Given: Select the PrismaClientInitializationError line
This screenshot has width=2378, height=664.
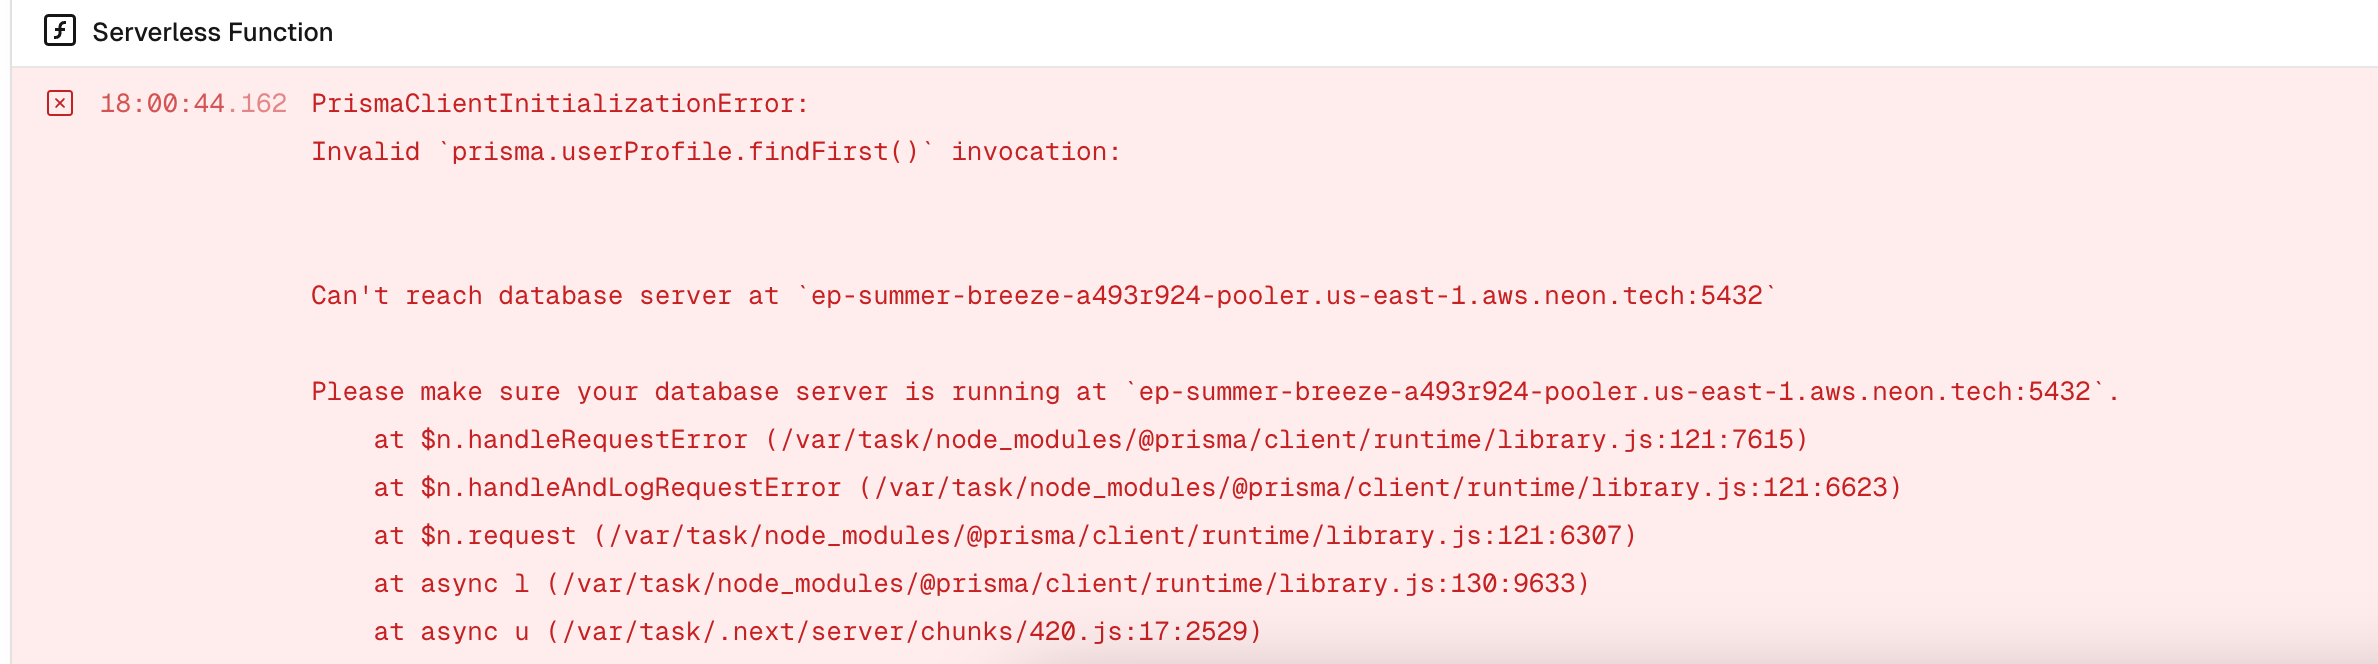Looking at the screenshot, I should tap(560, 103).
